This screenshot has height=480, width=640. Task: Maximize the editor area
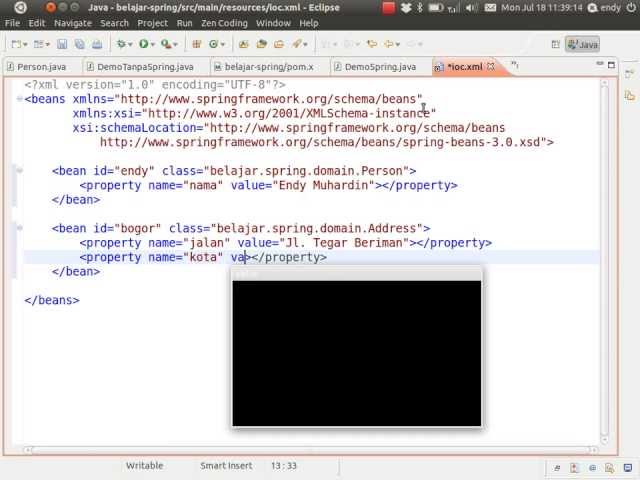coord(611,64)
